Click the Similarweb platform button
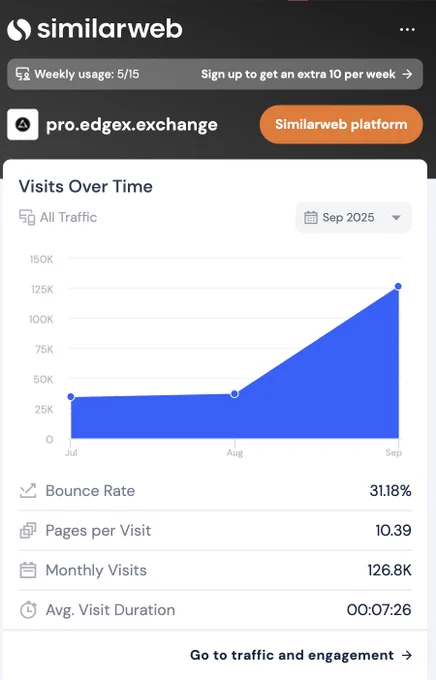The width and height of the screenshot is (436, 680). (x=341, y=124)
